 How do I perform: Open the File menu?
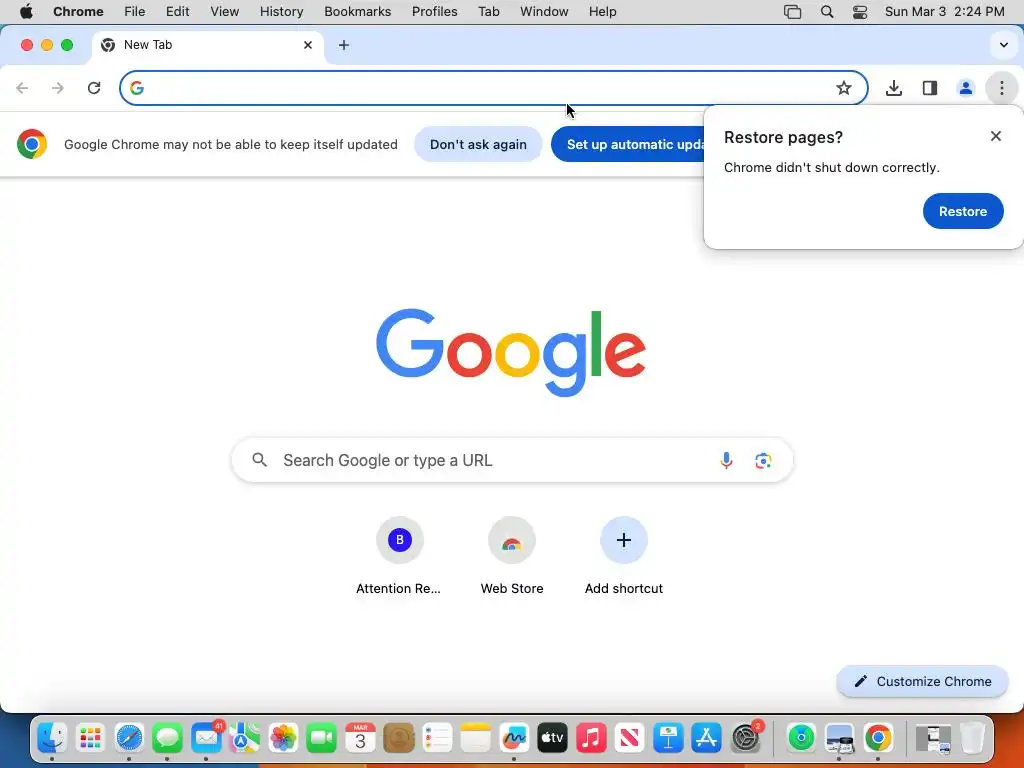135,12
